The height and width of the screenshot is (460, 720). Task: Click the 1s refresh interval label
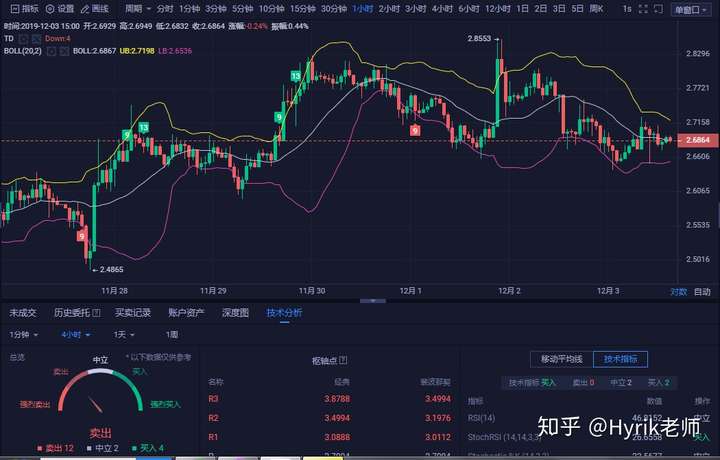(627, 9)
